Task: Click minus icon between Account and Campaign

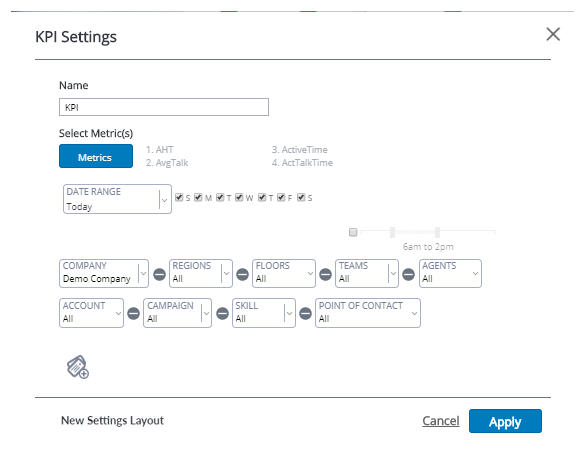Action: tap(133, 314)
